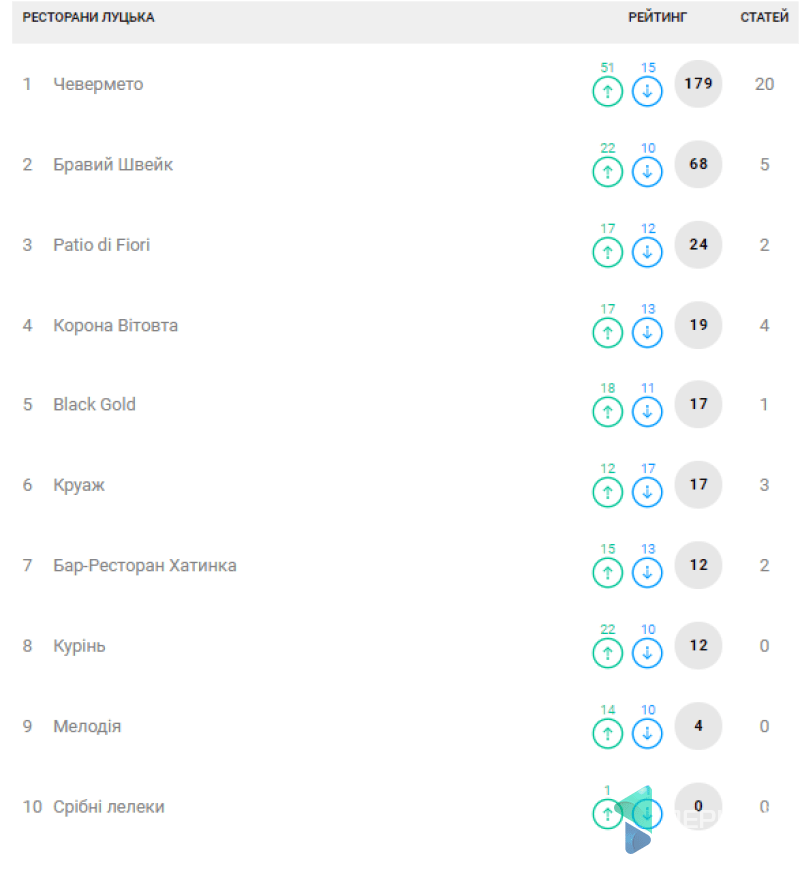Downvote Мелодія restaurant
The image size is (800, 874).
tap(647, 733)
